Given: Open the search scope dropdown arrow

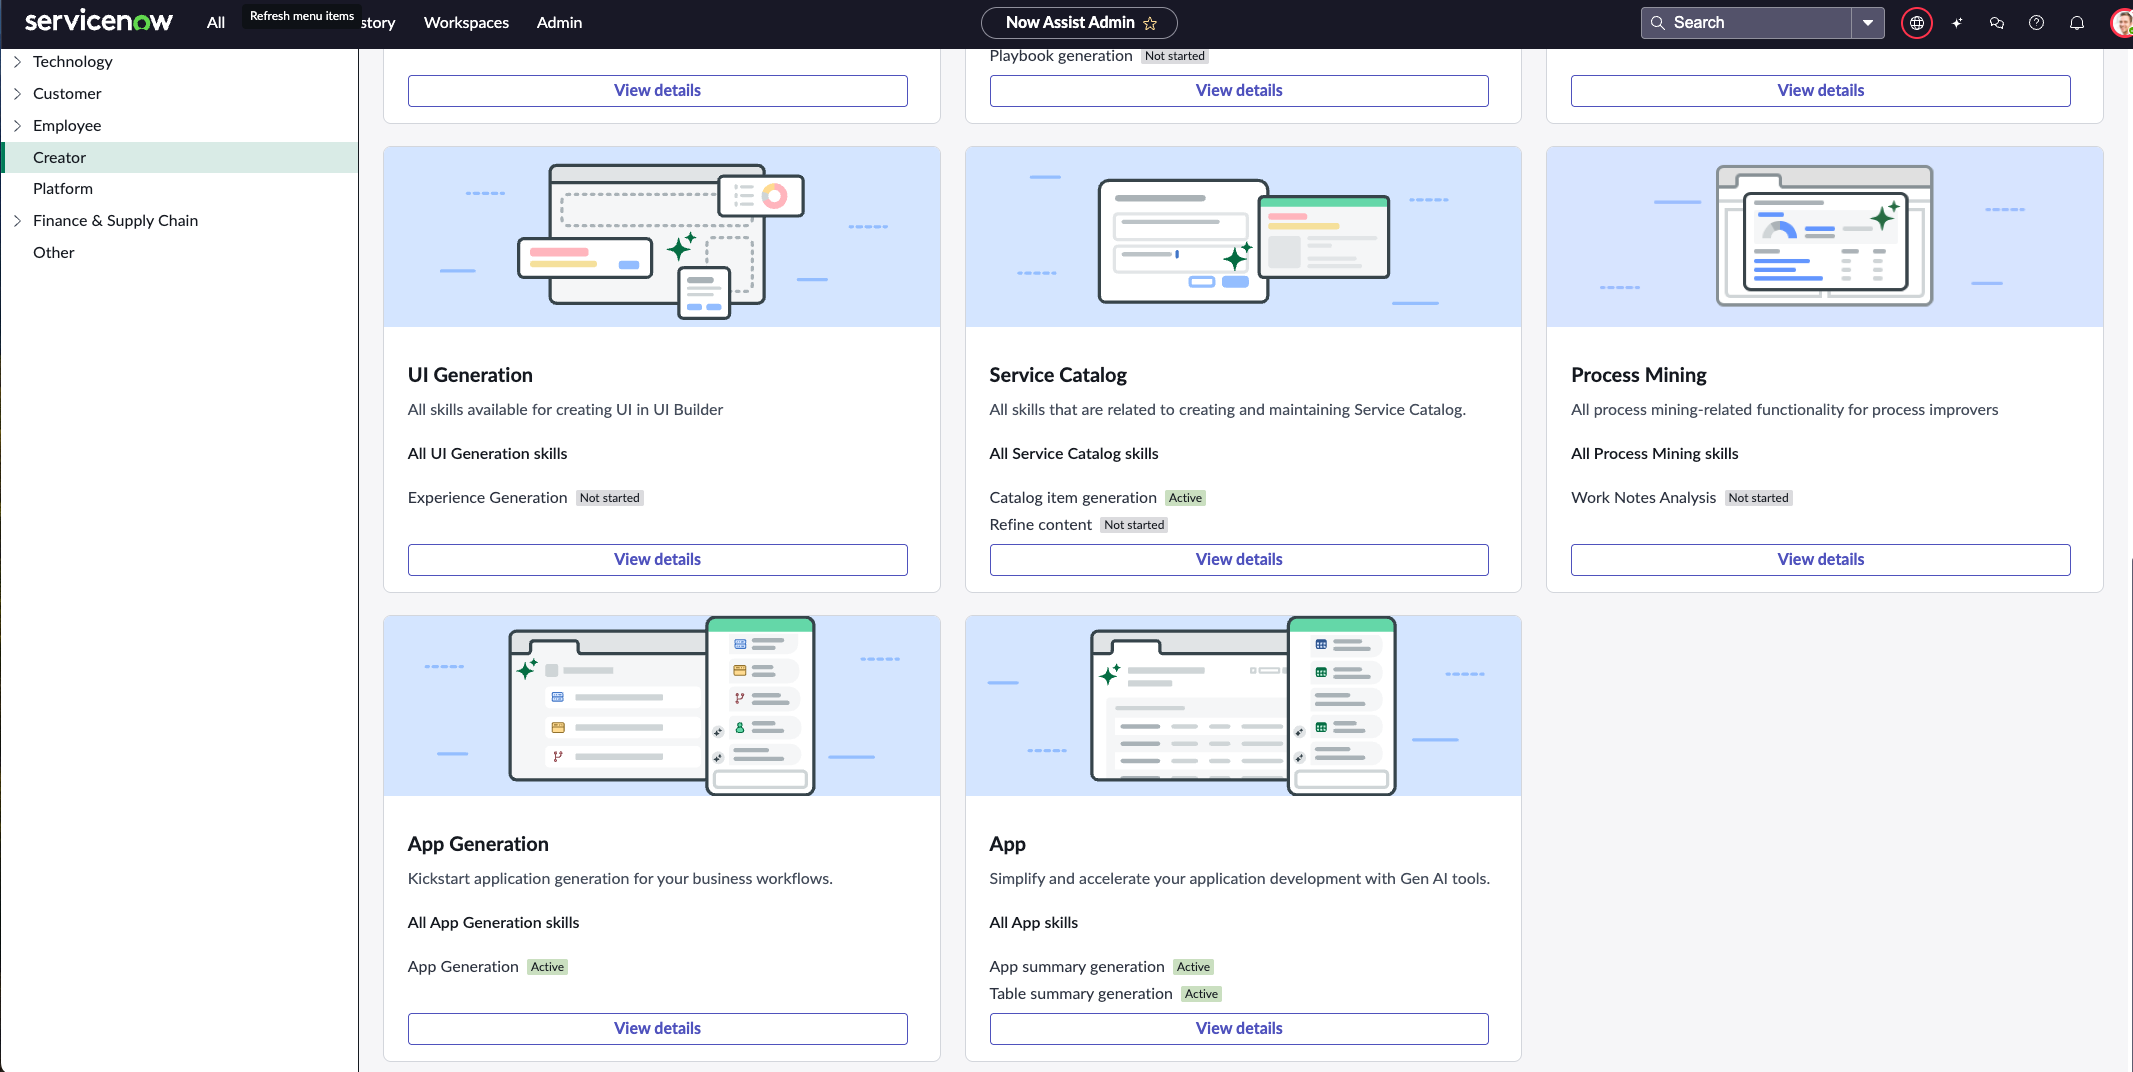Looking at the screenshot, I should pyautogui.click(x=1868, y=23).
